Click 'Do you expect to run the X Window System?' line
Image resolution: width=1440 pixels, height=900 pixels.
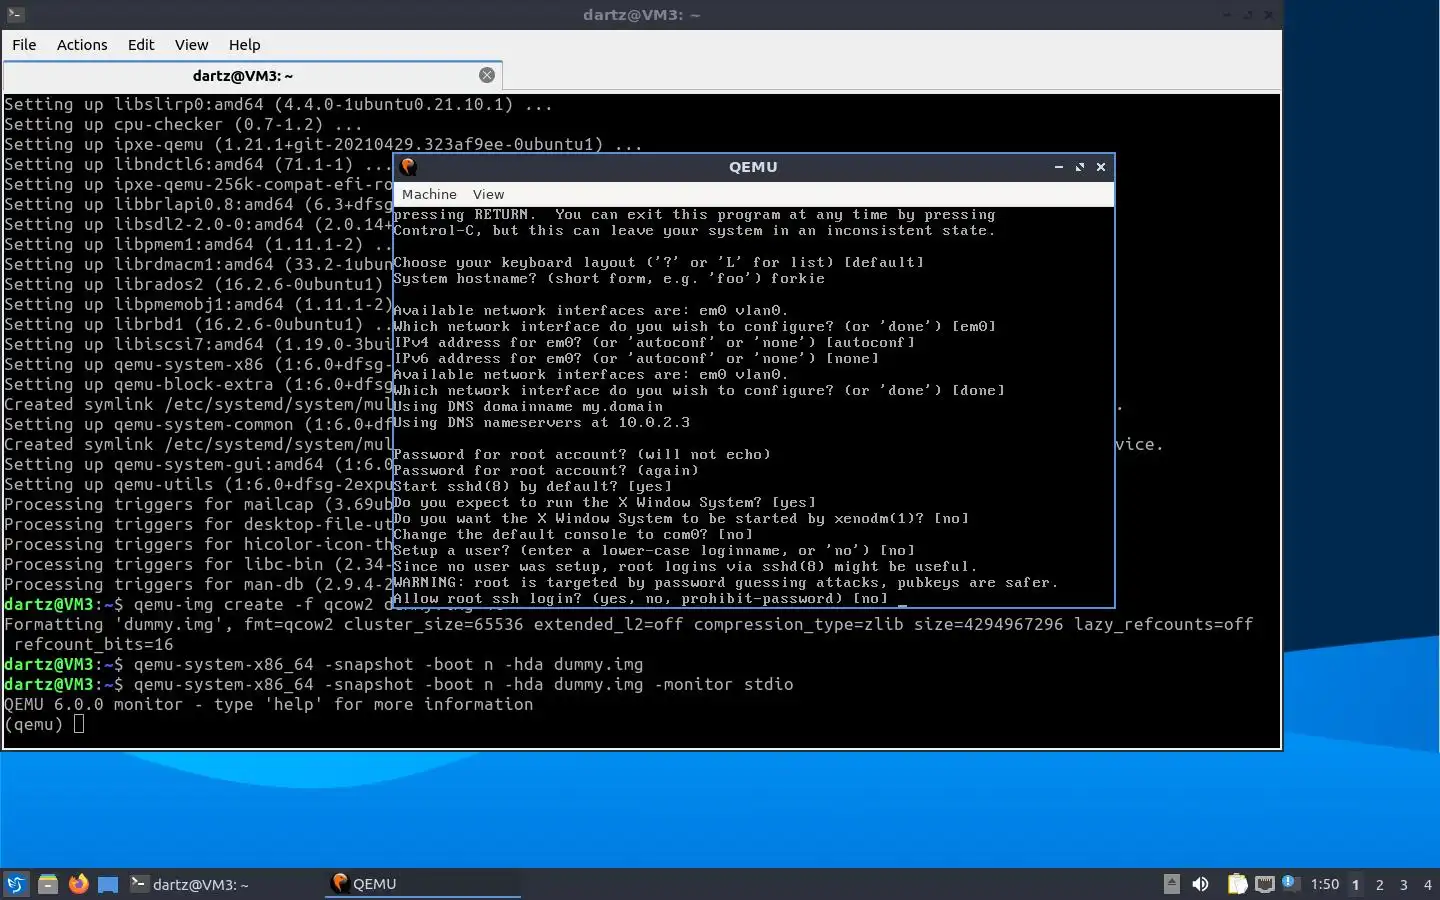(605, 502)
